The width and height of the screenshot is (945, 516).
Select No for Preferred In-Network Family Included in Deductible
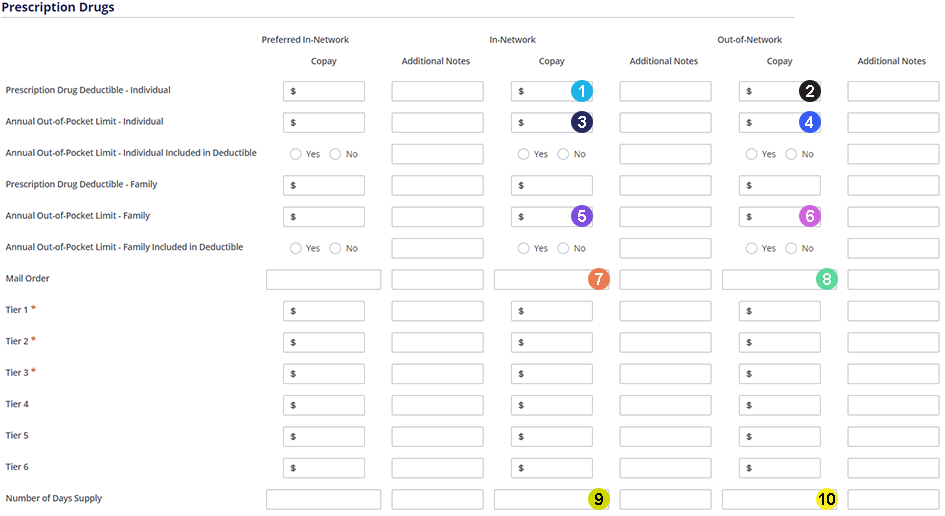coord(335,248)
